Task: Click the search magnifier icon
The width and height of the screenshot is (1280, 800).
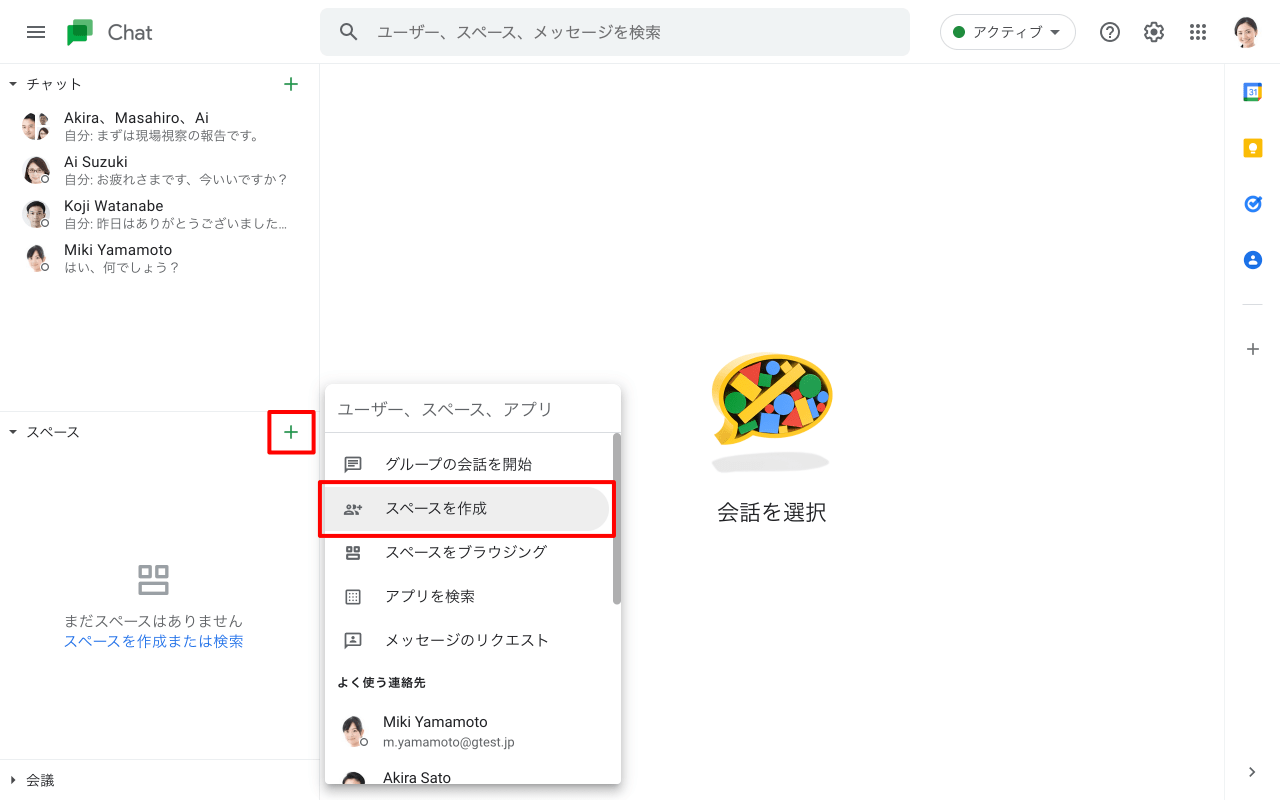Action: (x=349, y=32)
